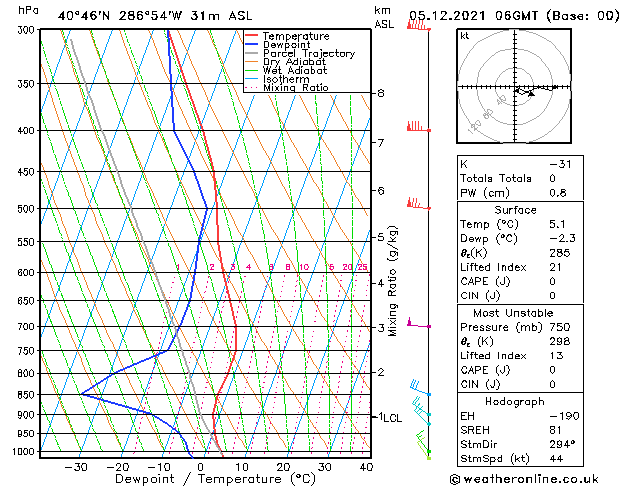Click the LCL marker label
629x486 pixels.
click(x=392, y=418)
